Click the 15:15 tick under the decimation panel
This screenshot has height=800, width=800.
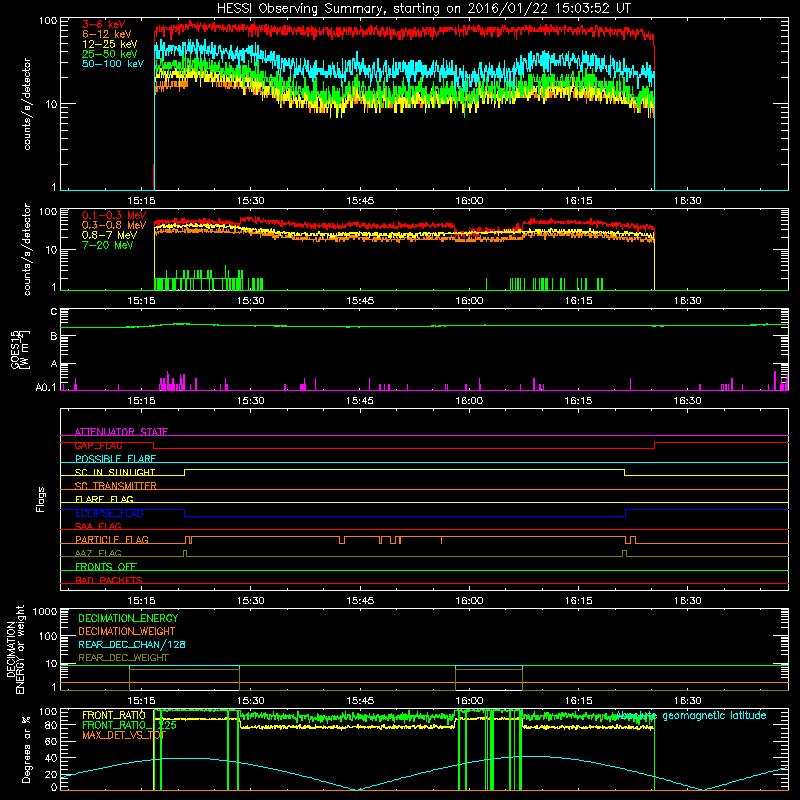point(141,701)
